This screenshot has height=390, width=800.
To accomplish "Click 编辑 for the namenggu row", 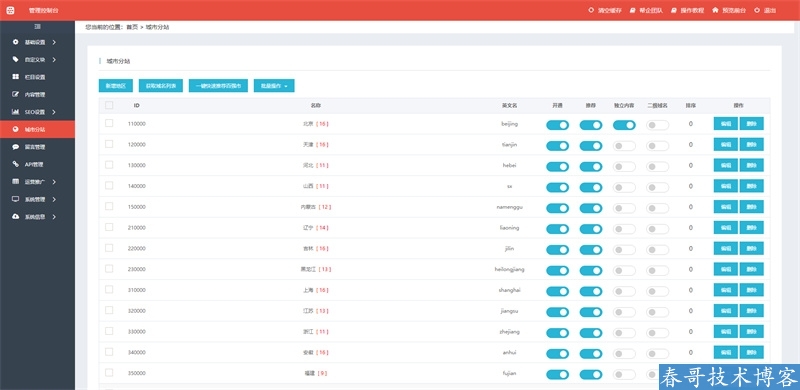I will pos(726,207).
